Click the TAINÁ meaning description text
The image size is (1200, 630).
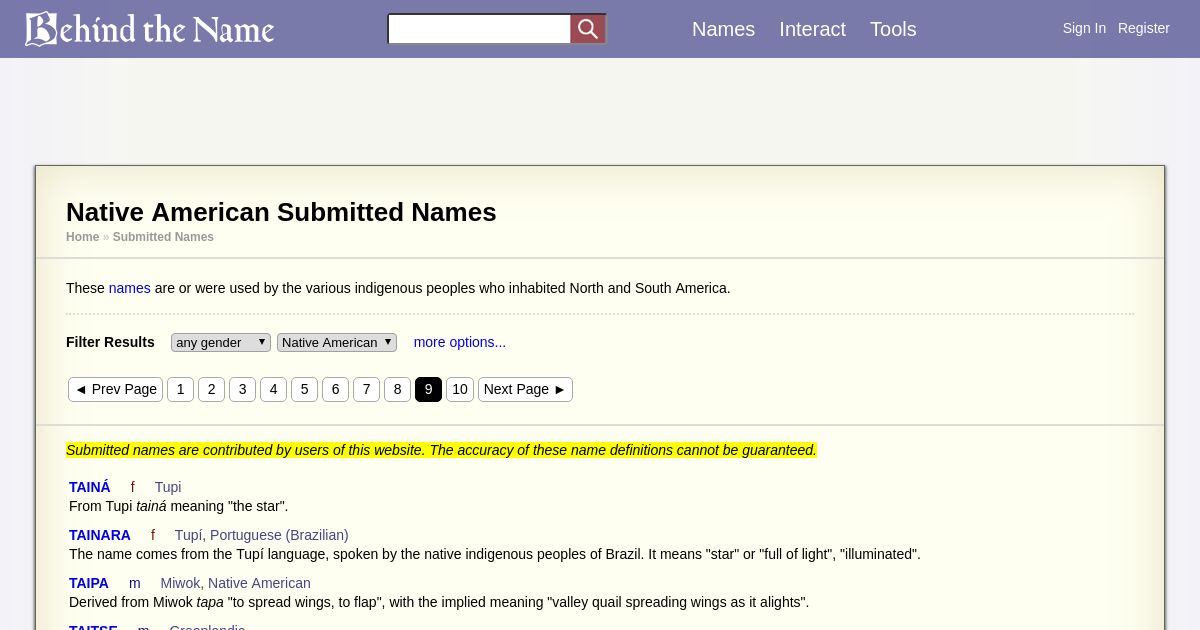coord(178,506)
